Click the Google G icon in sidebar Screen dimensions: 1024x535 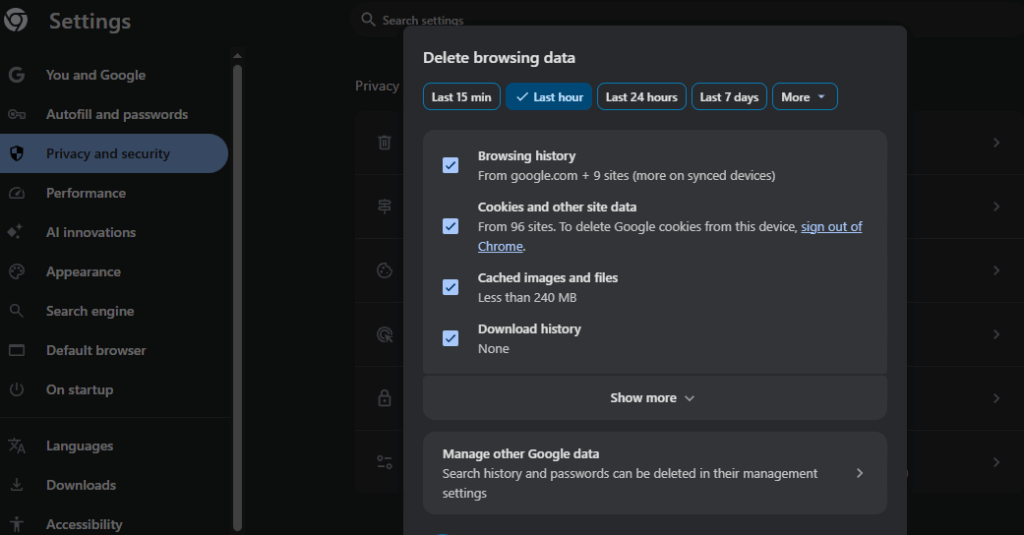pos(16,74)
